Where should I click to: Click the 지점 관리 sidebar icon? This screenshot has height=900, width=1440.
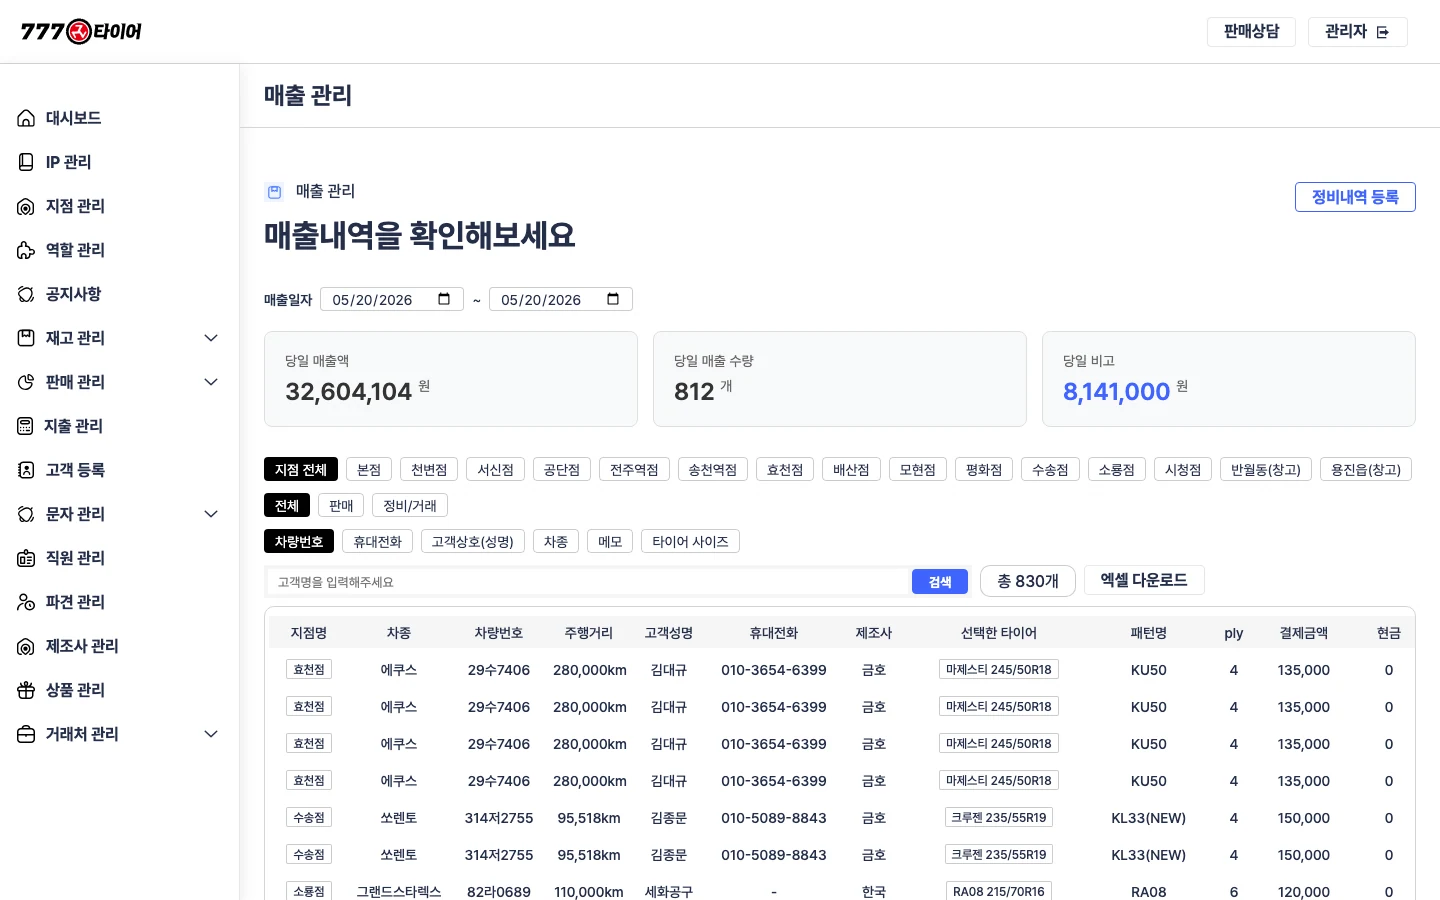[x=26, y=206]
